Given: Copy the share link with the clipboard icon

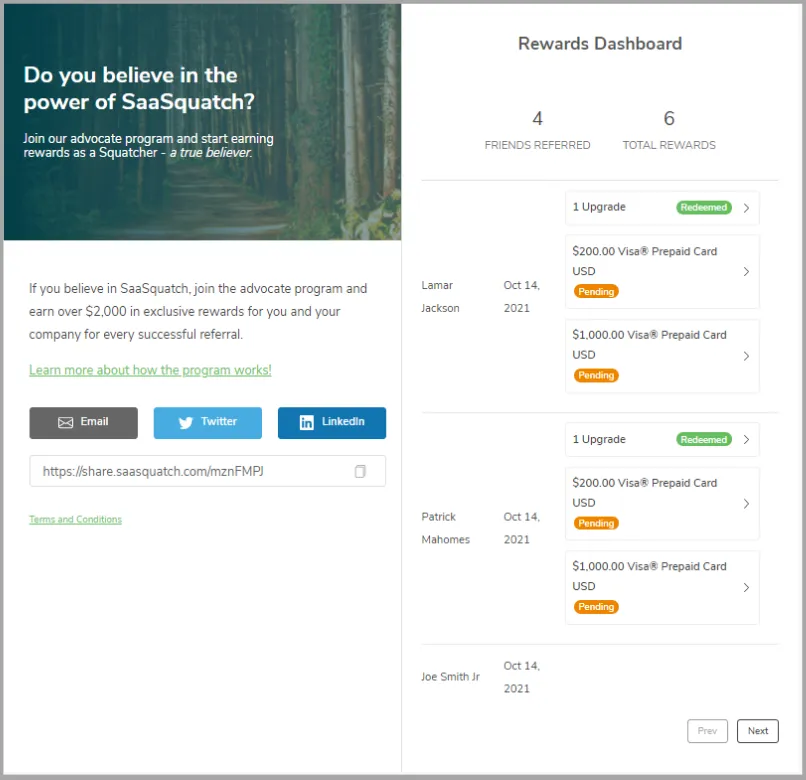Looking at the screenshot, I should click(x=360, y=471).
